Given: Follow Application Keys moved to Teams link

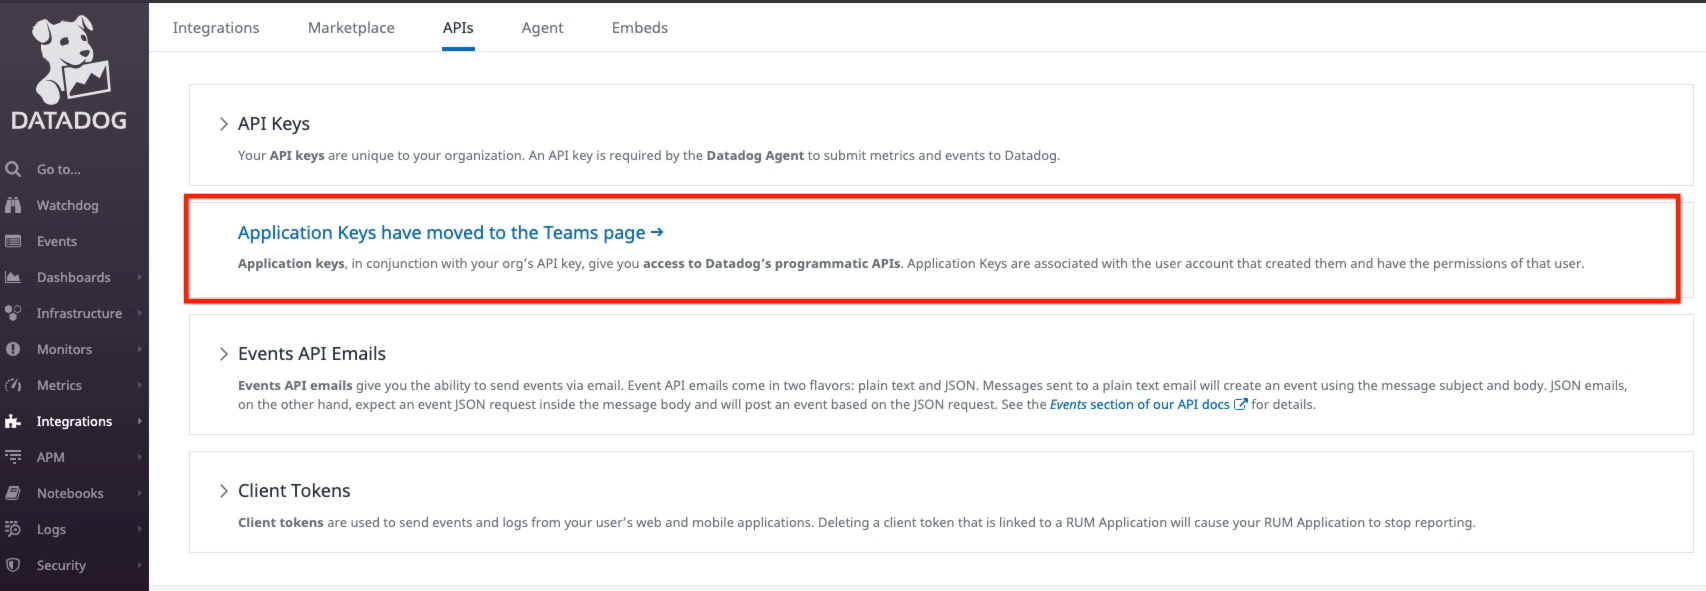Looking at the screenshot, I should pos(450,233).
